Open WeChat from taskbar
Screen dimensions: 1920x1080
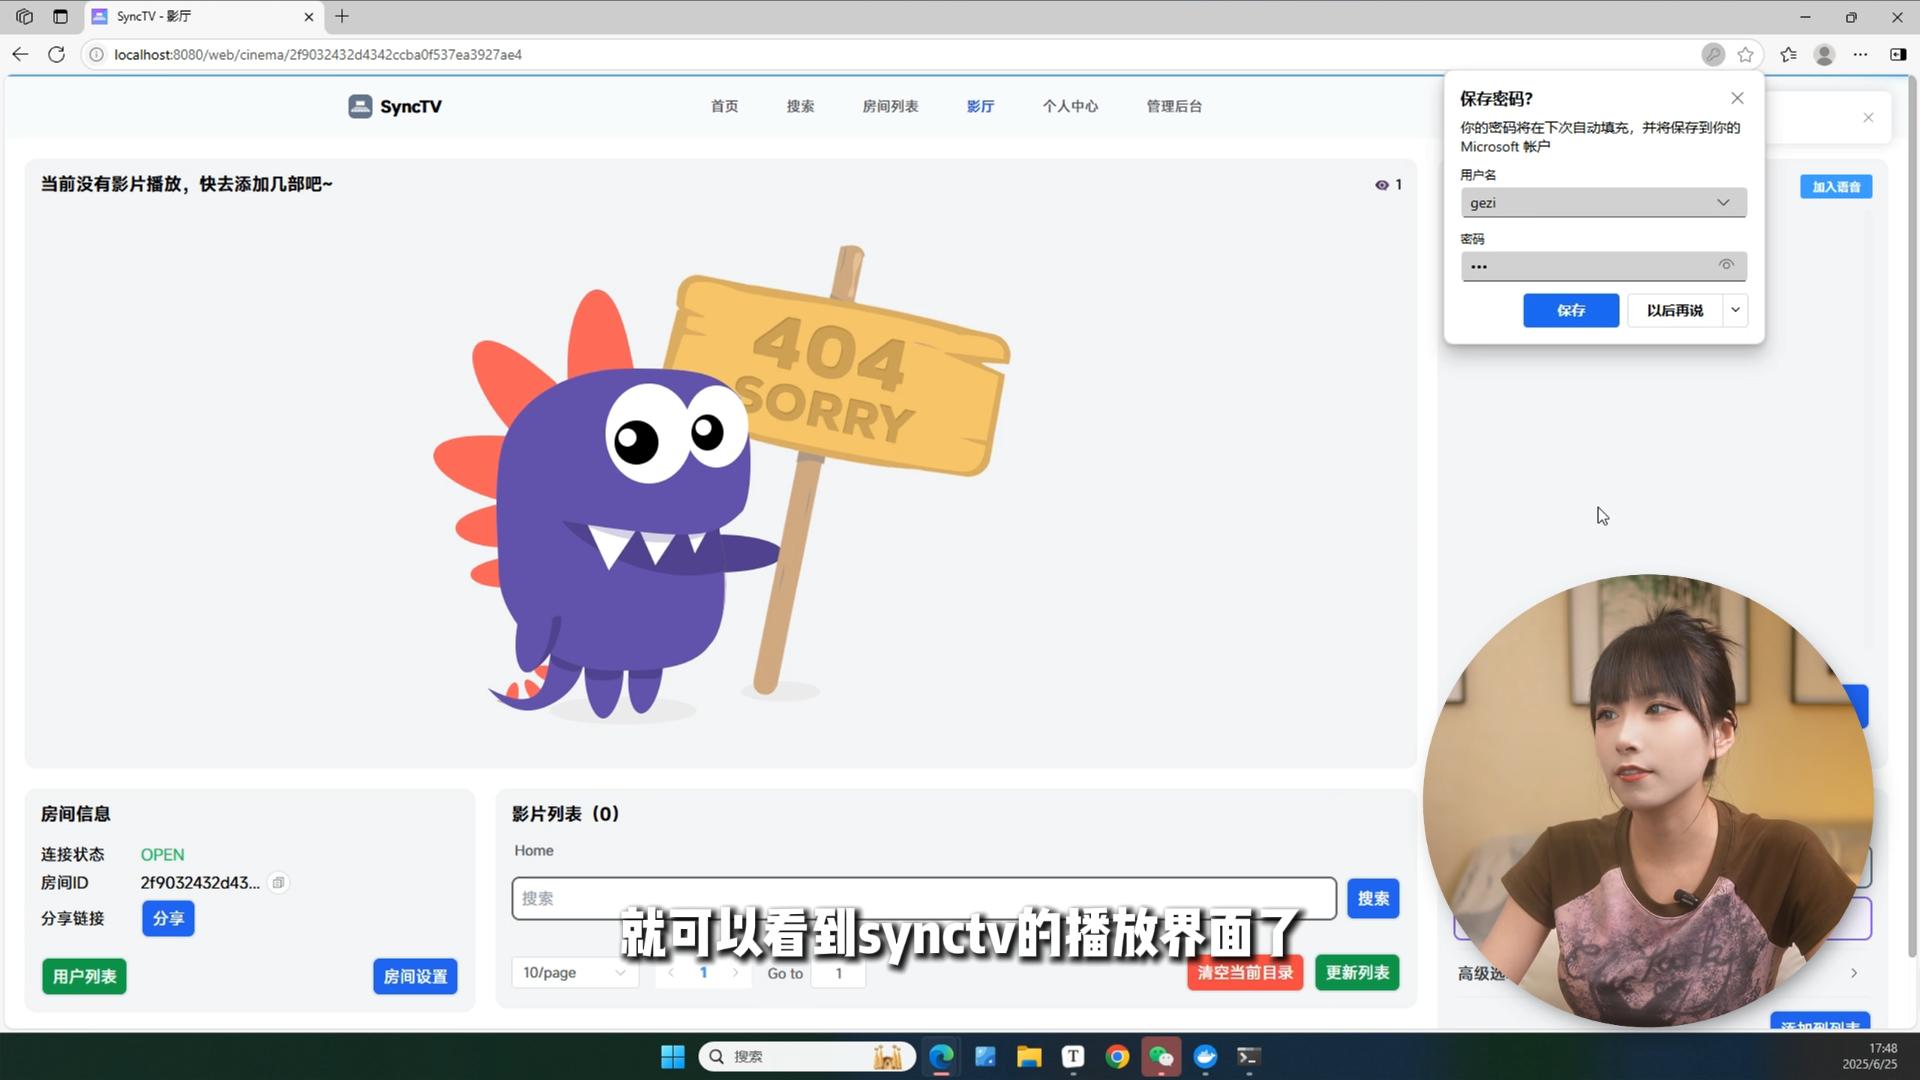pyautogui.click(x=1161, y=1057)
